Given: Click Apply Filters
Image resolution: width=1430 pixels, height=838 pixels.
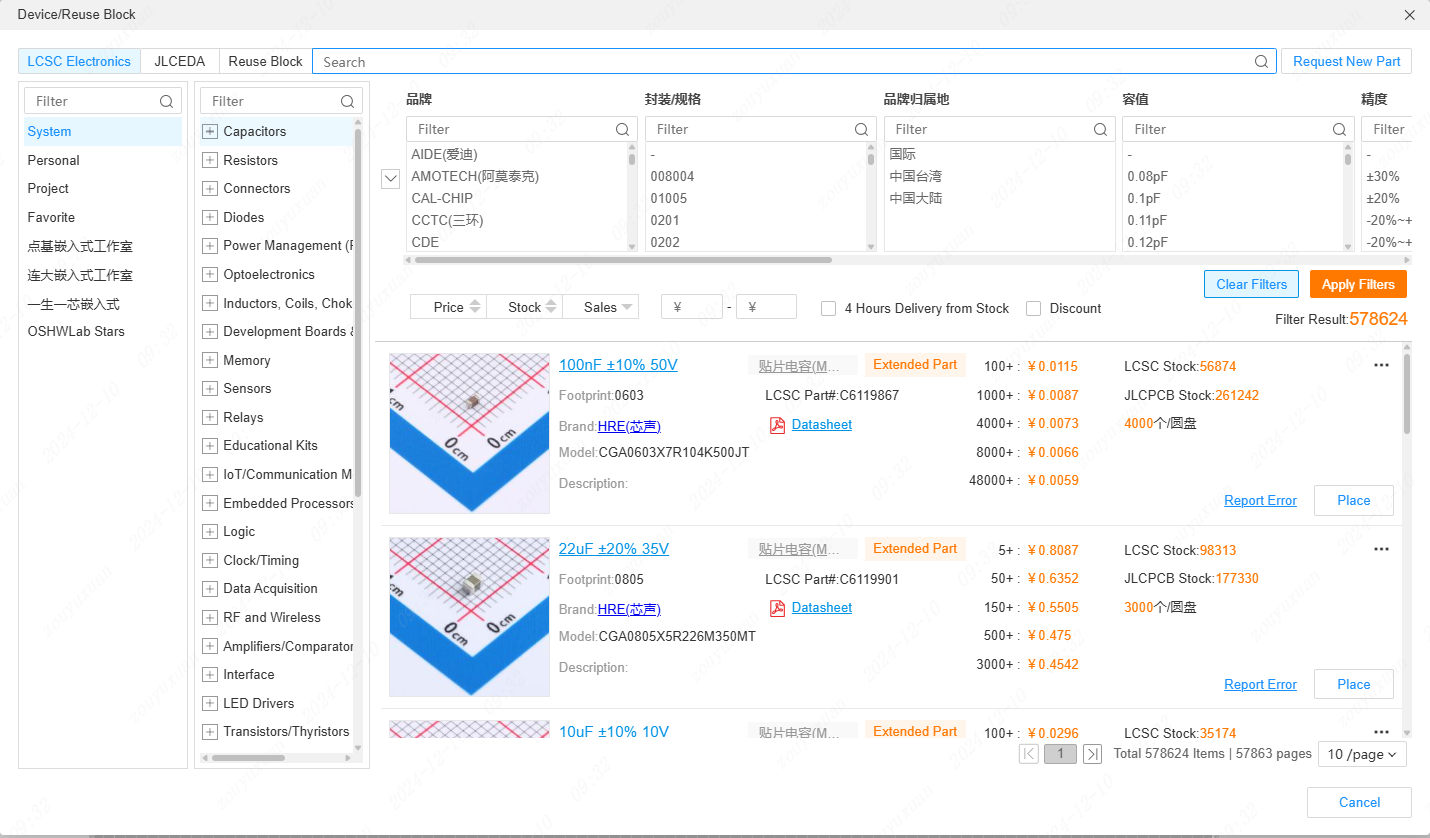Looking at the screenshot, I should [x=1358, y=284].
